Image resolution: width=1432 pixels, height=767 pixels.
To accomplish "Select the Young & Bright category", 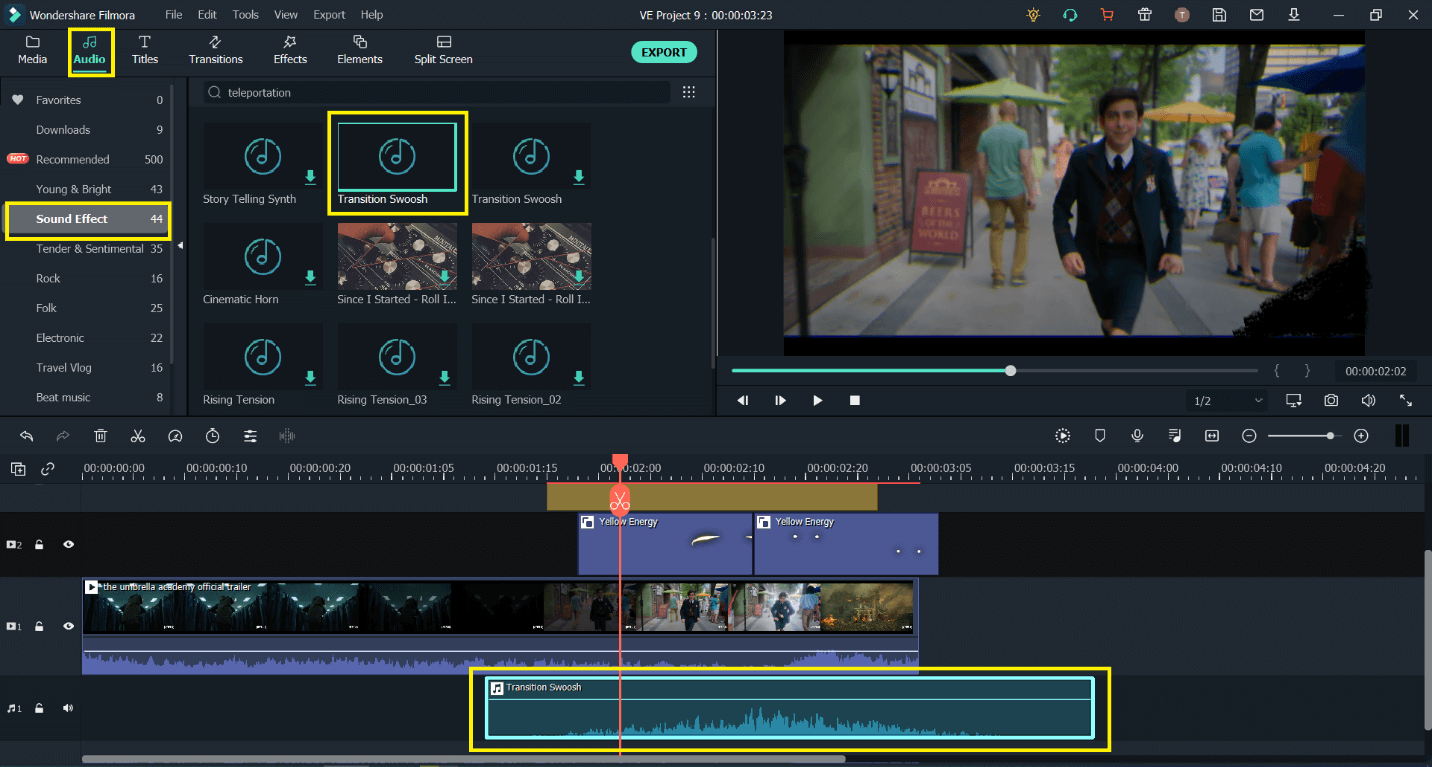I will (x=86, y=189).
